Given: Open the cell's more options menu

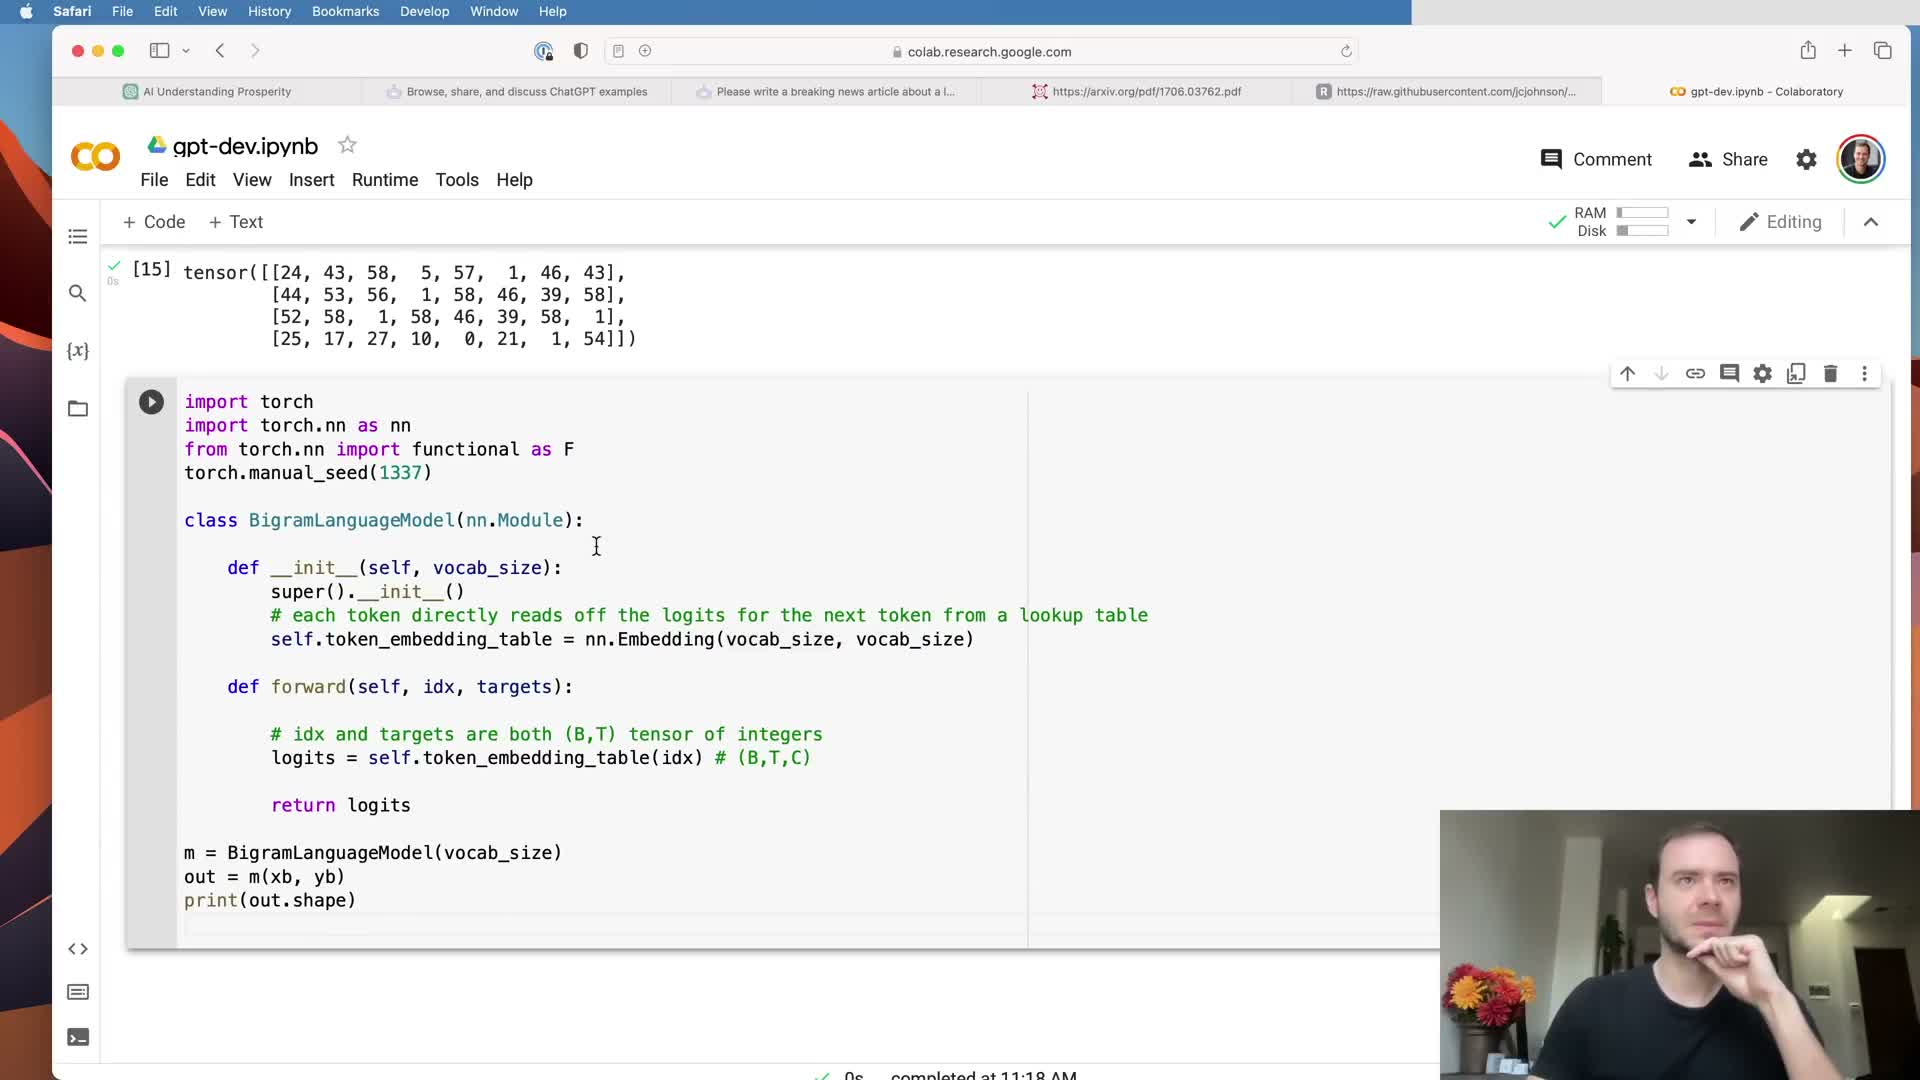Looking at the screenshot, I should (1864, 374).
